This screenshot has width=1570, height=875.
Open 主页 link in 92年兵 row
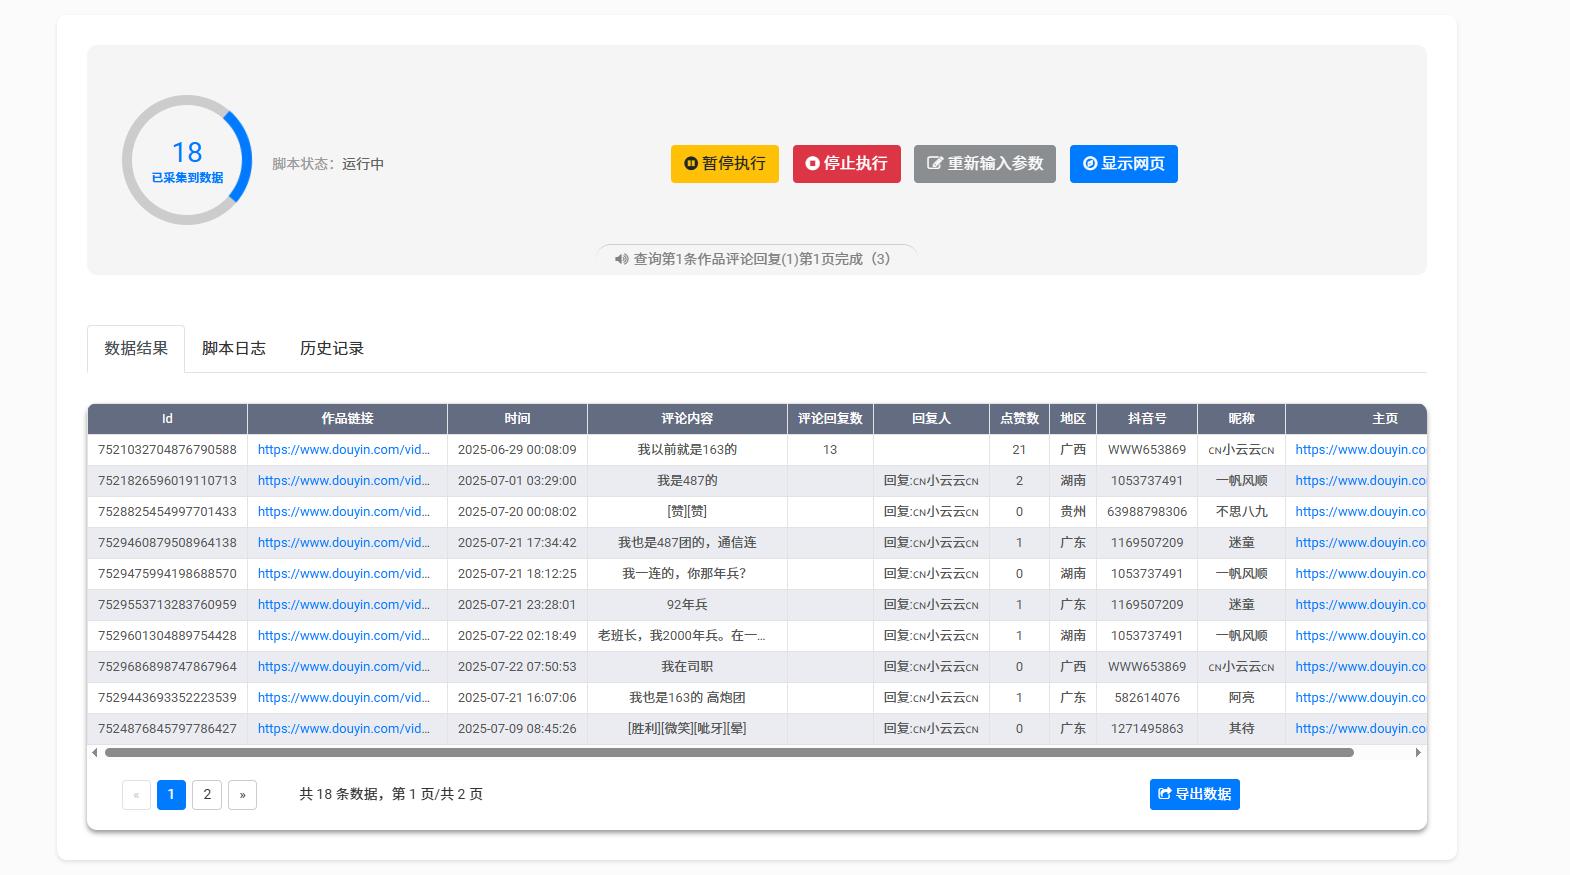tap(1360, 605)
